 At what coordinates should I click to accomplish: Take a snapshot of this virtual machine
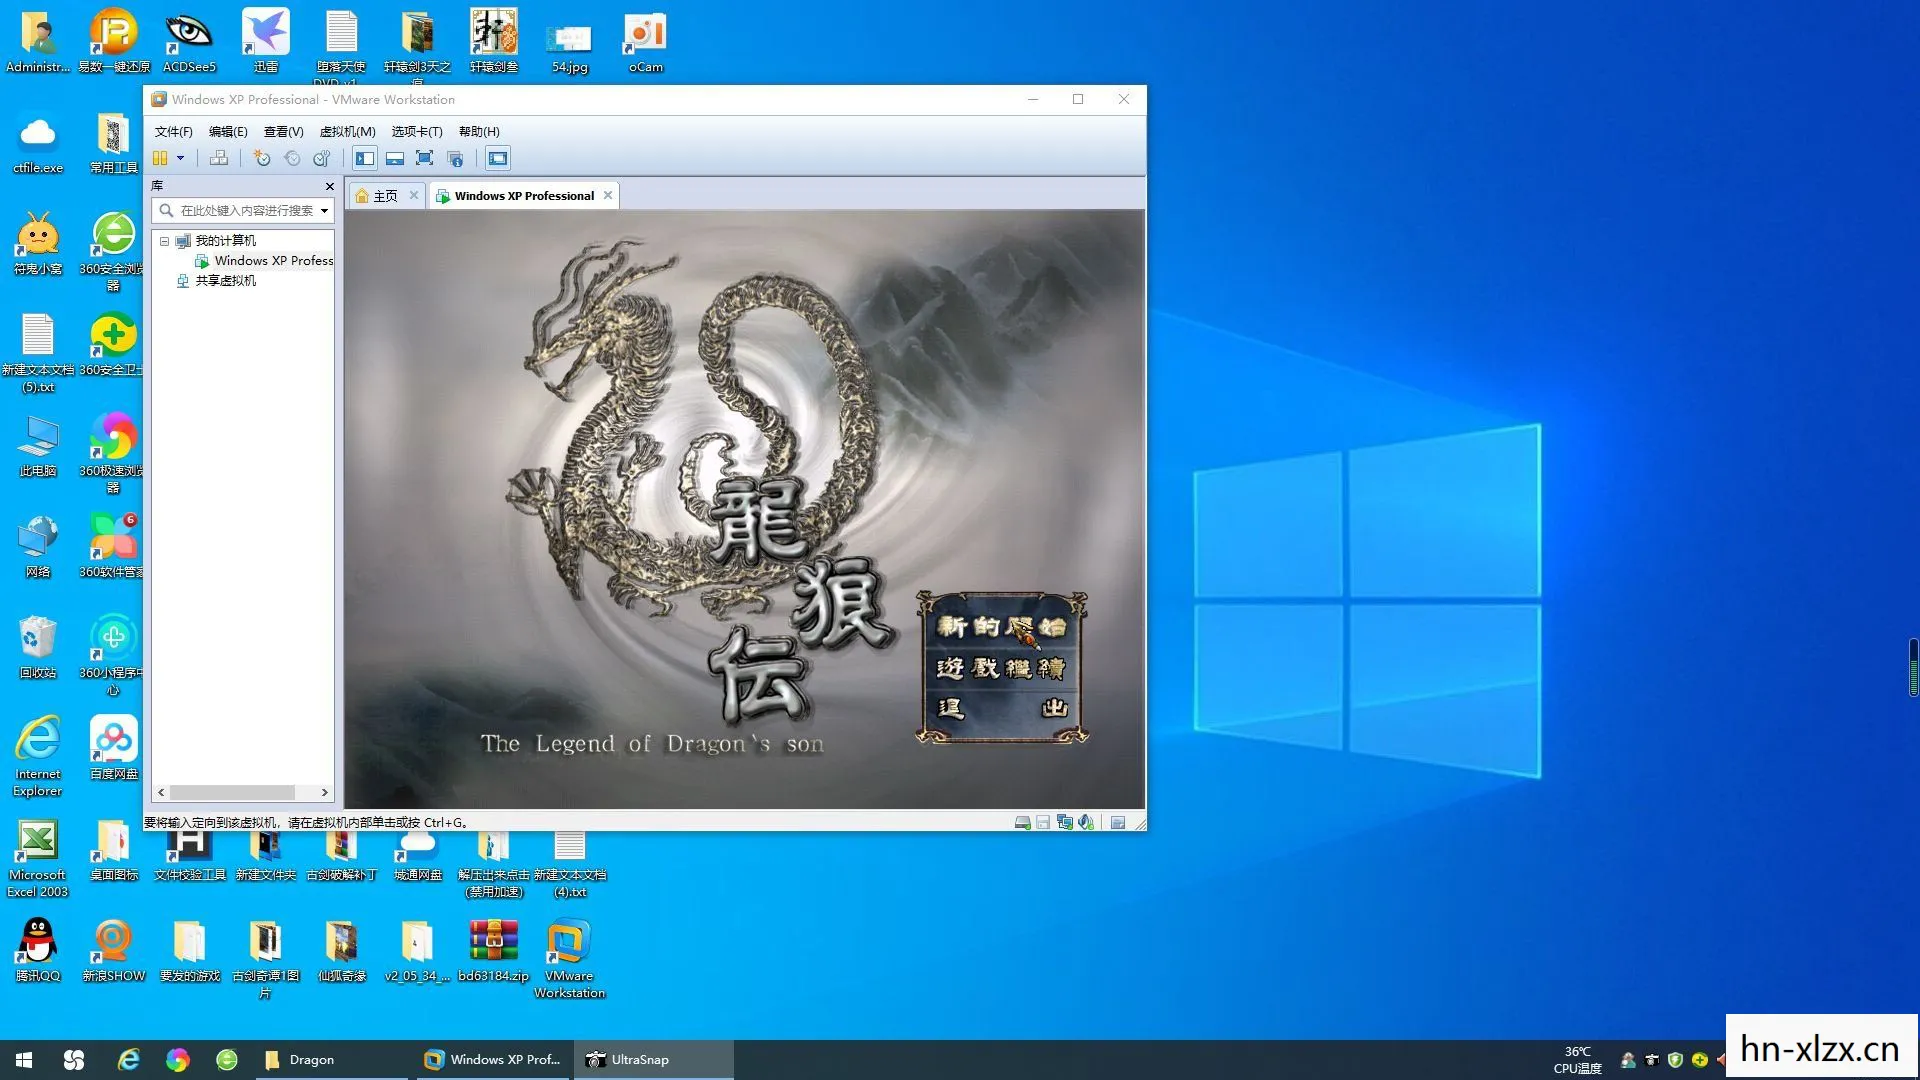(x=262, y=158)
